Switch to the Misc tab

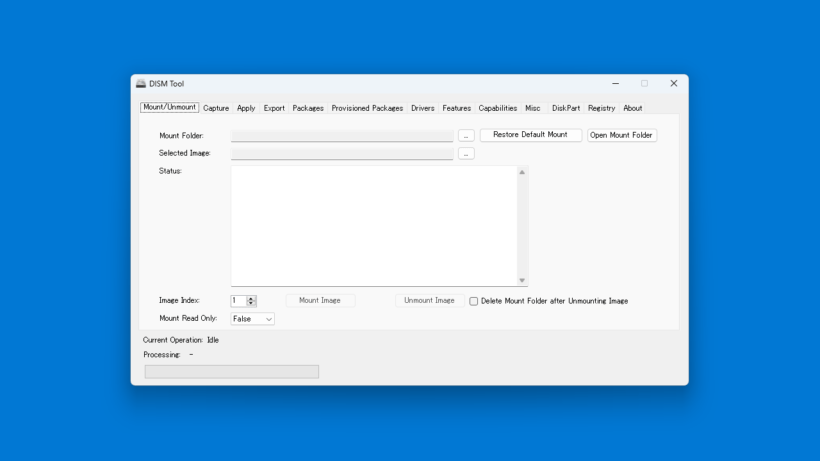click(533, 108)
